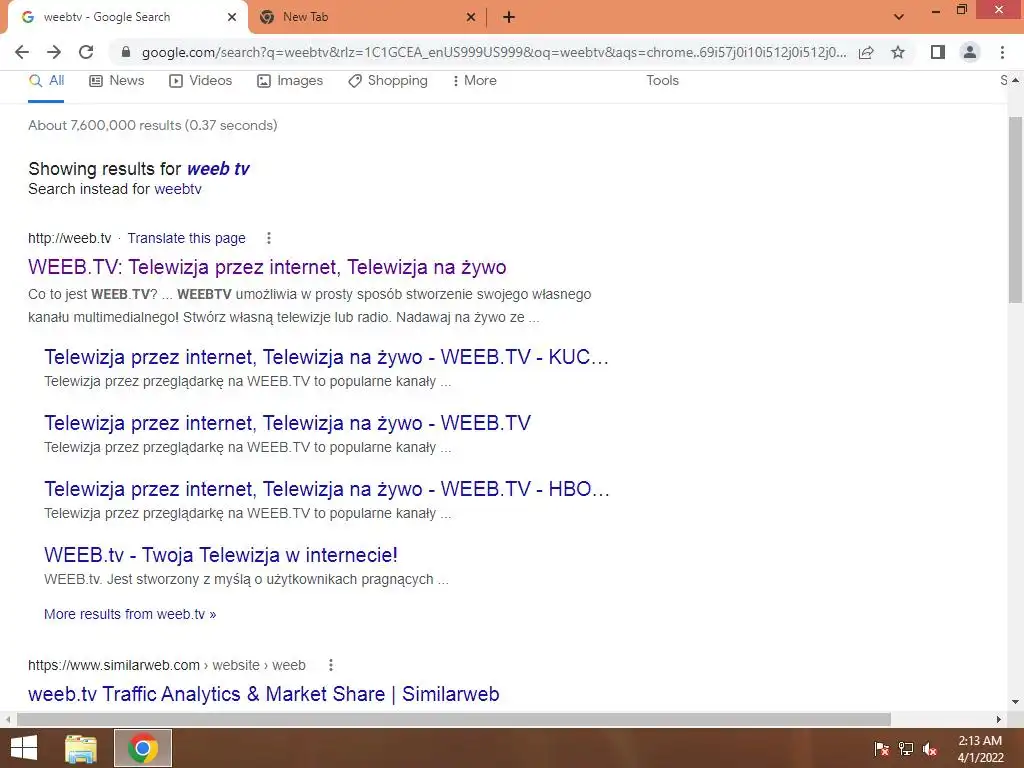1024x768 pixels.
Task: Open the Windows Start menu
Action: click(24, 748)
